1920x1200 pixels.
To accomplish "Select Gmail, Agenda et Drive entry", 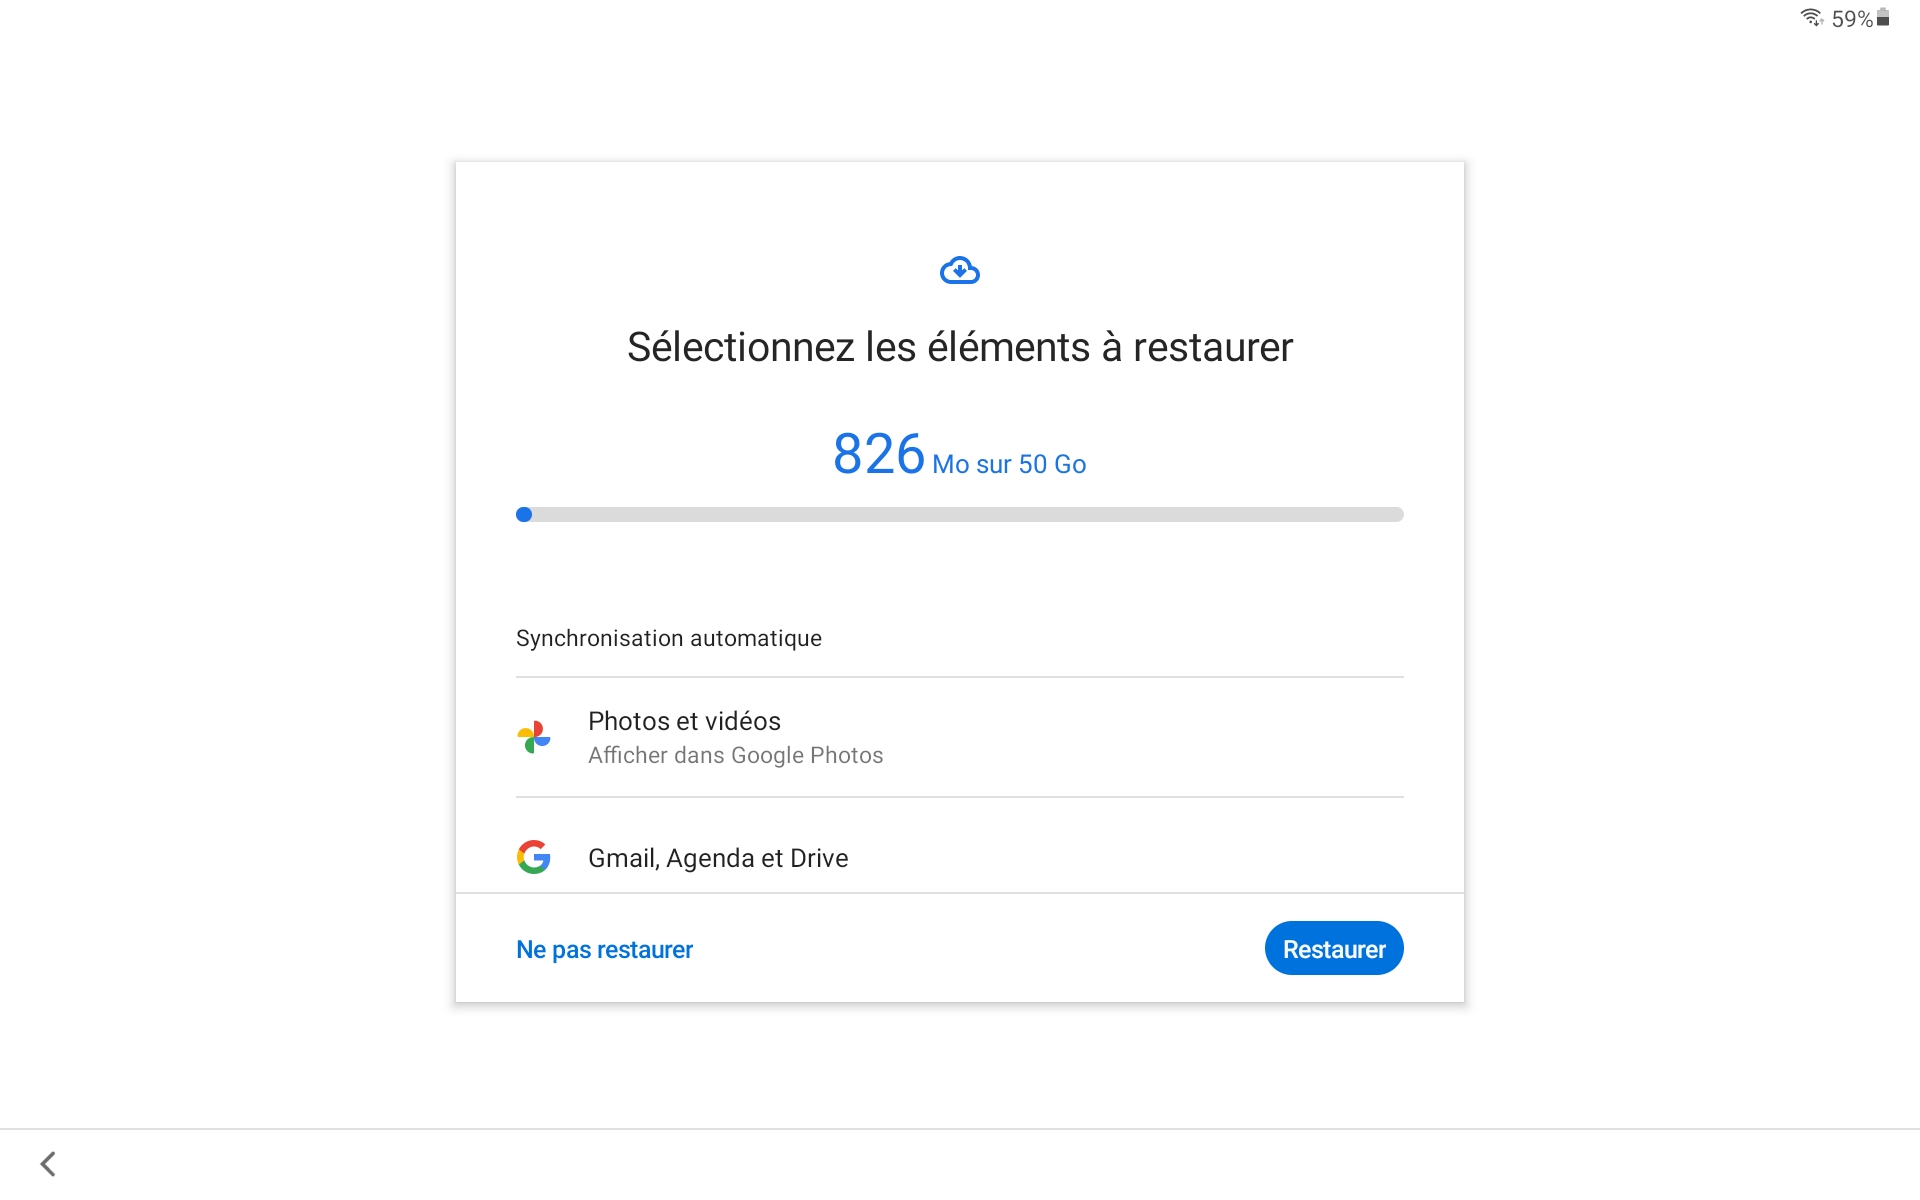I will click(x=718, y=858).
